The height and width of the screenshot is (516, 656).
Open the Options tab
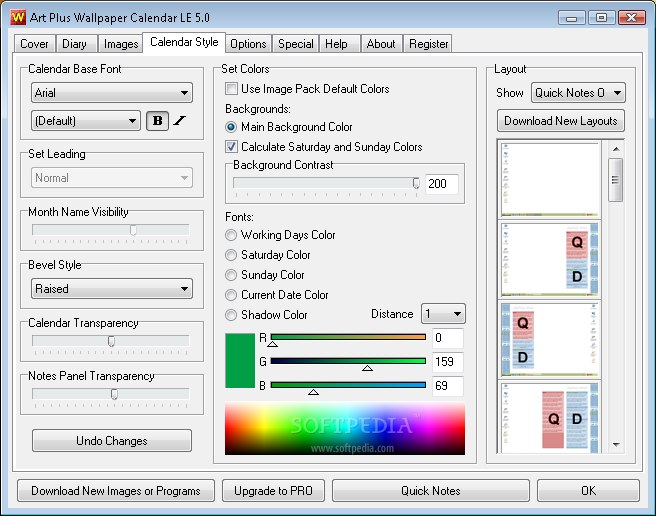coord(248,44)
